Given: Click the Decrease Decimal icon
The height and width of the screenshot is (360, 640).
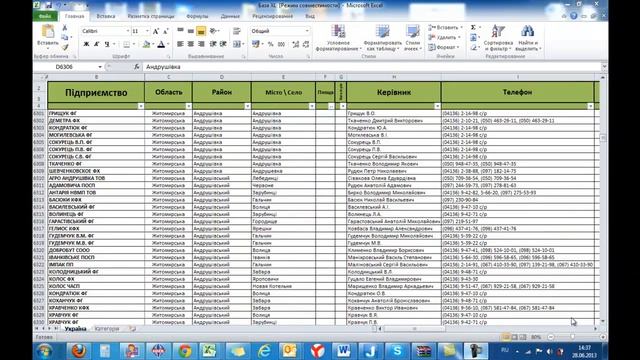Looking at the screenshot, I should [306, 44].
